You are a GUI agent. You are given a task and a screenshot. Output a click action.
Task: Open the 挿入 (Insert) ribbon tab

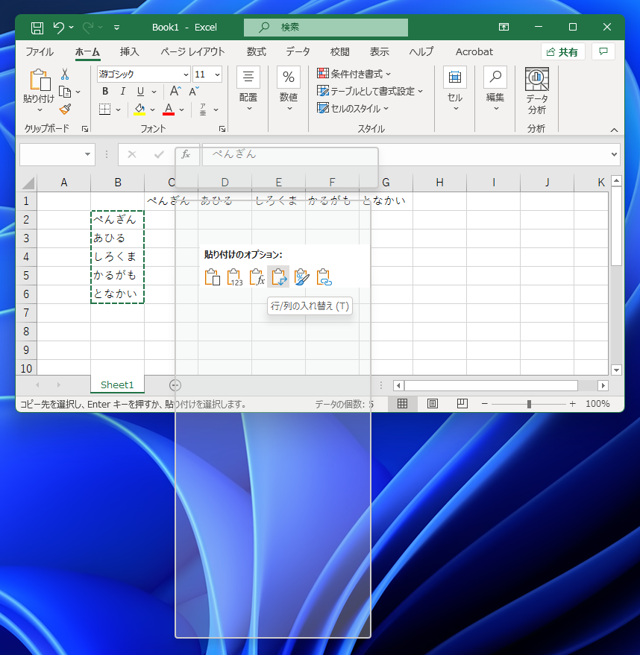click(130, 51)
